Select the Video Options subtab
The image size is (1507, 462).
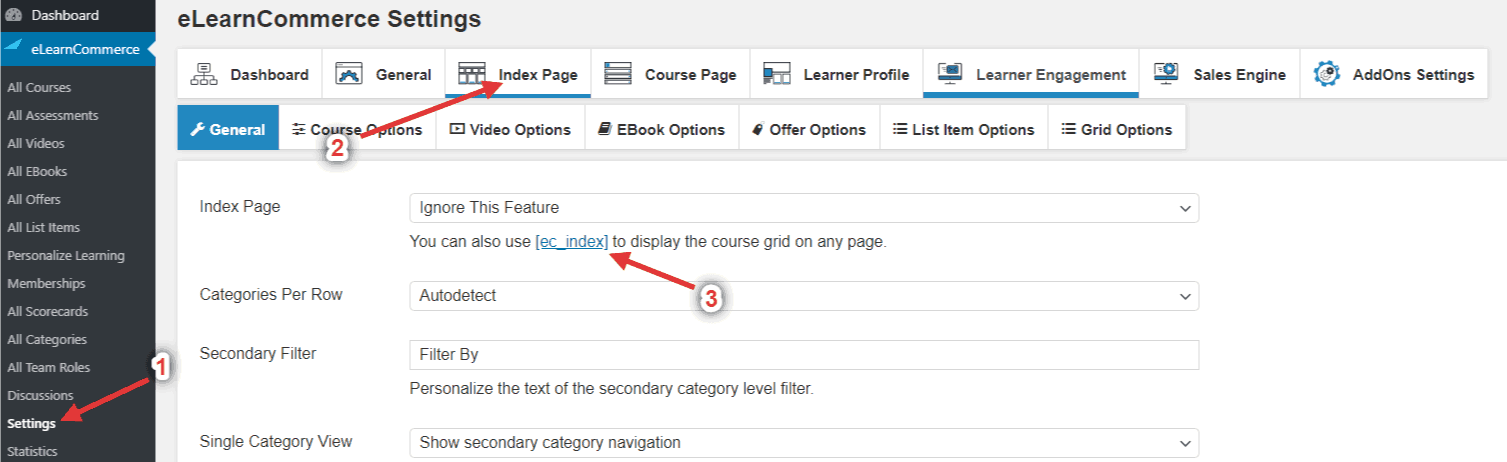coord(510,129)
